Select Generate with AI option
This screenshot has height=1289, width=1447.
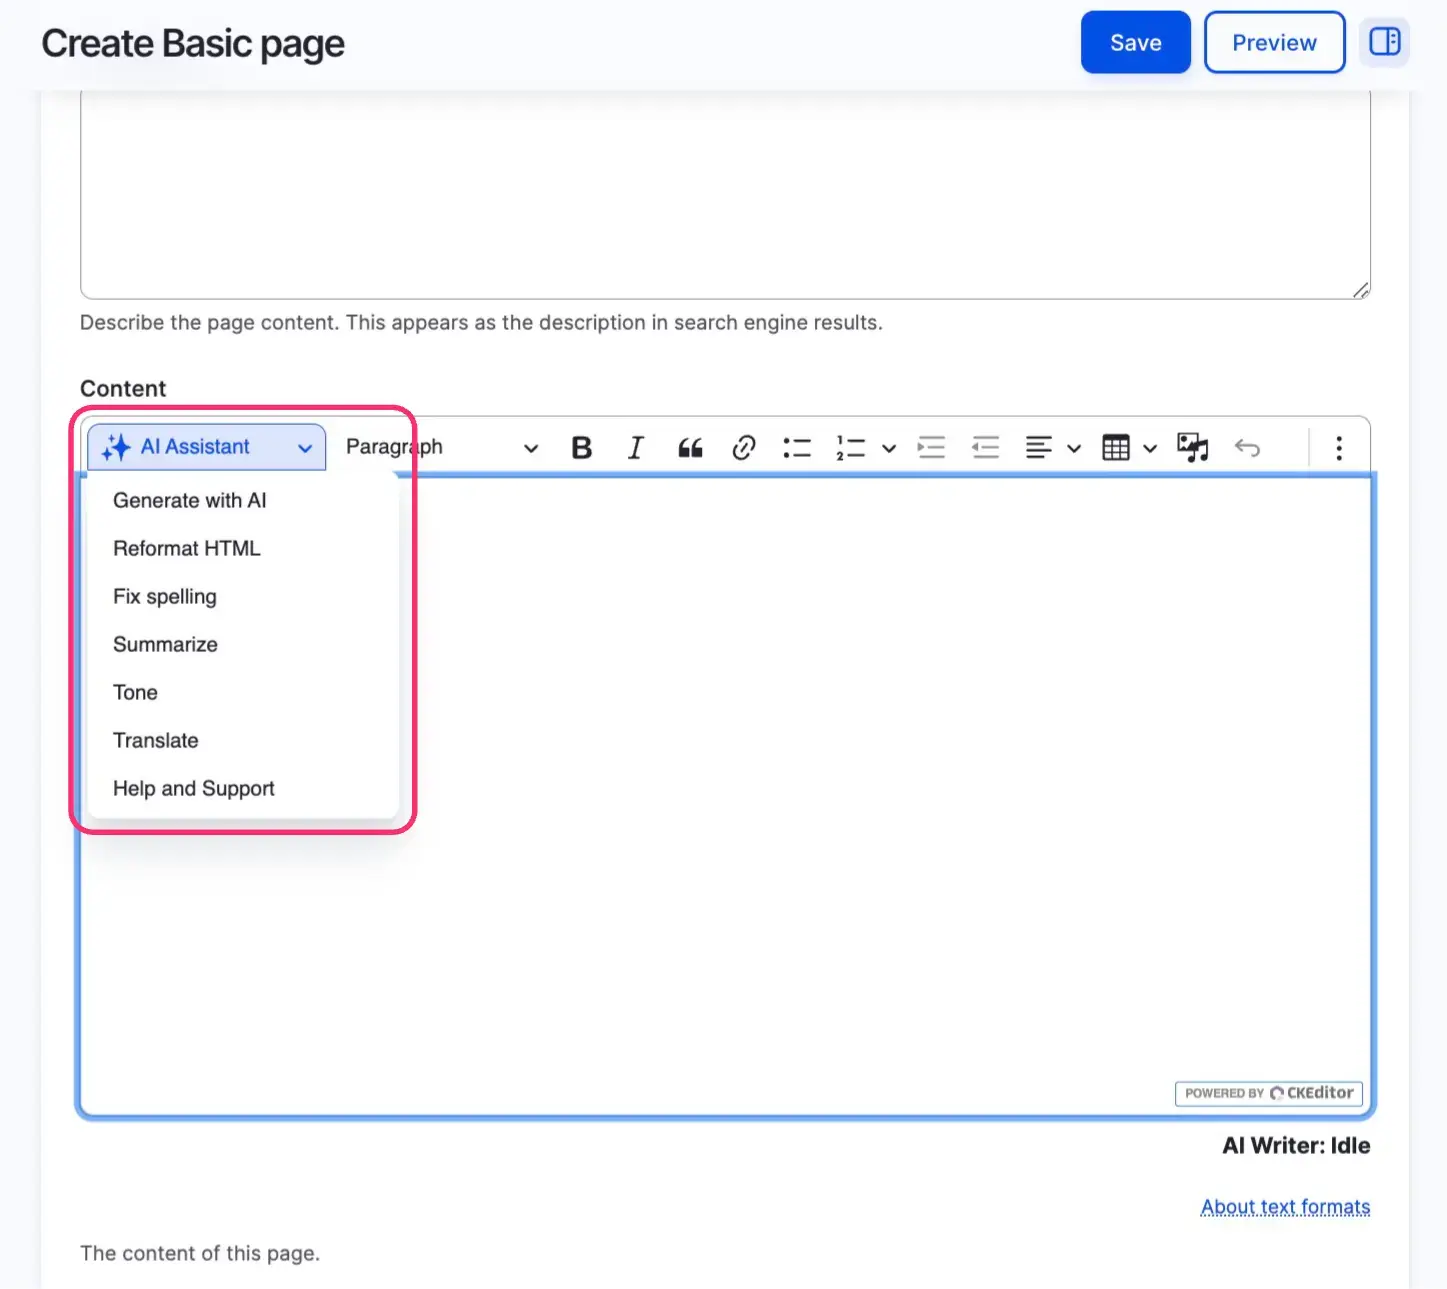tap(190, 501)
